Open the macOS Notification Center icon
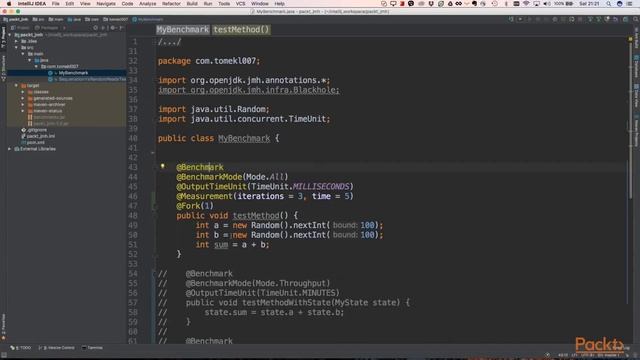 pos(630,4)
